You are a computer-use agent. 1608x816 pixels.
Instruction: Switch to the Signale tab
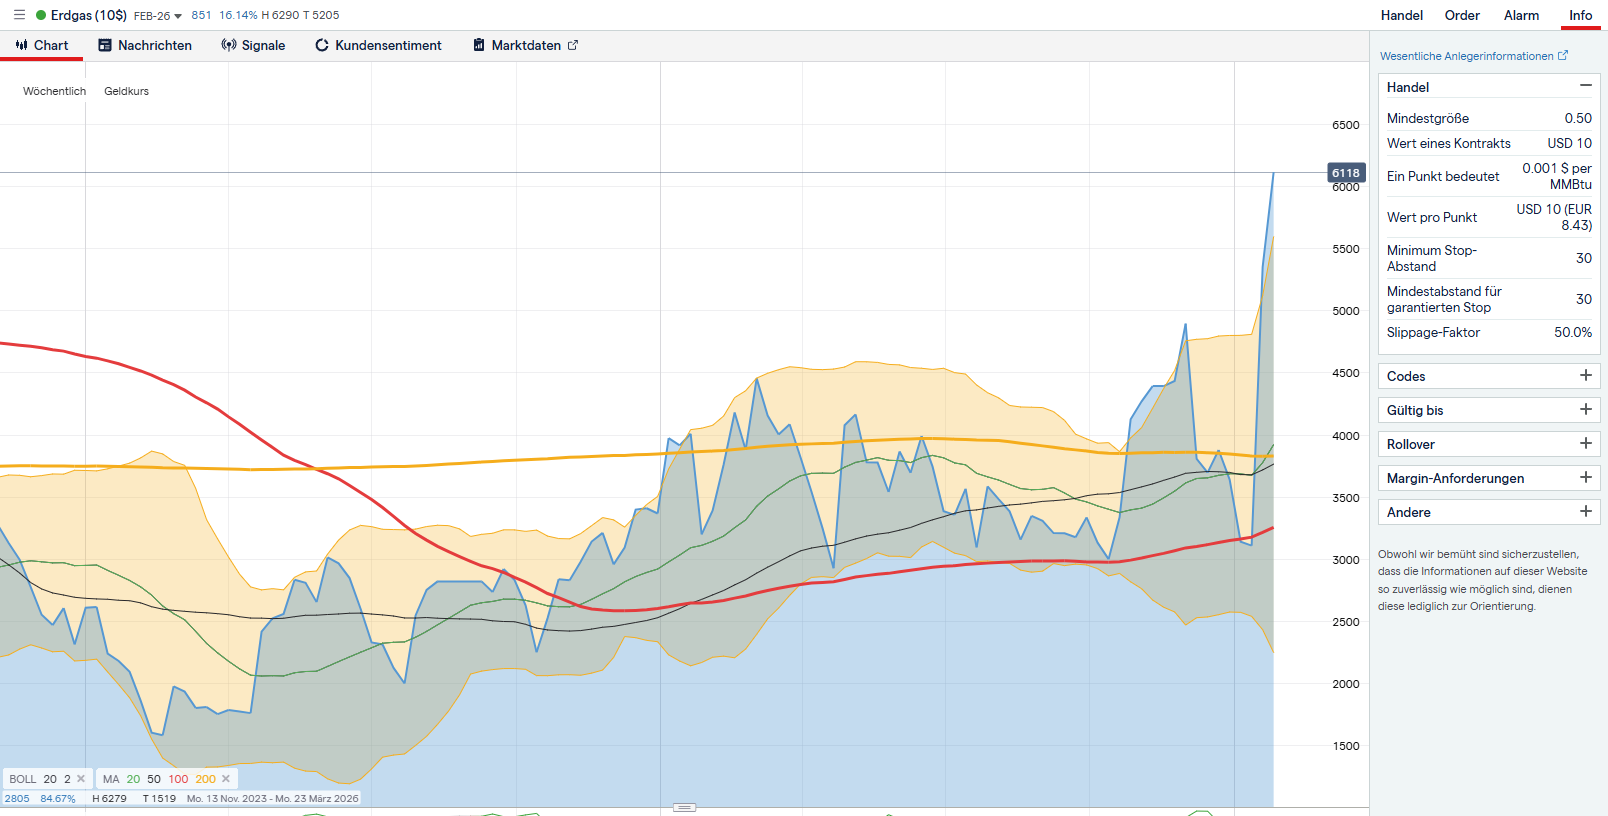pos(253,45)
